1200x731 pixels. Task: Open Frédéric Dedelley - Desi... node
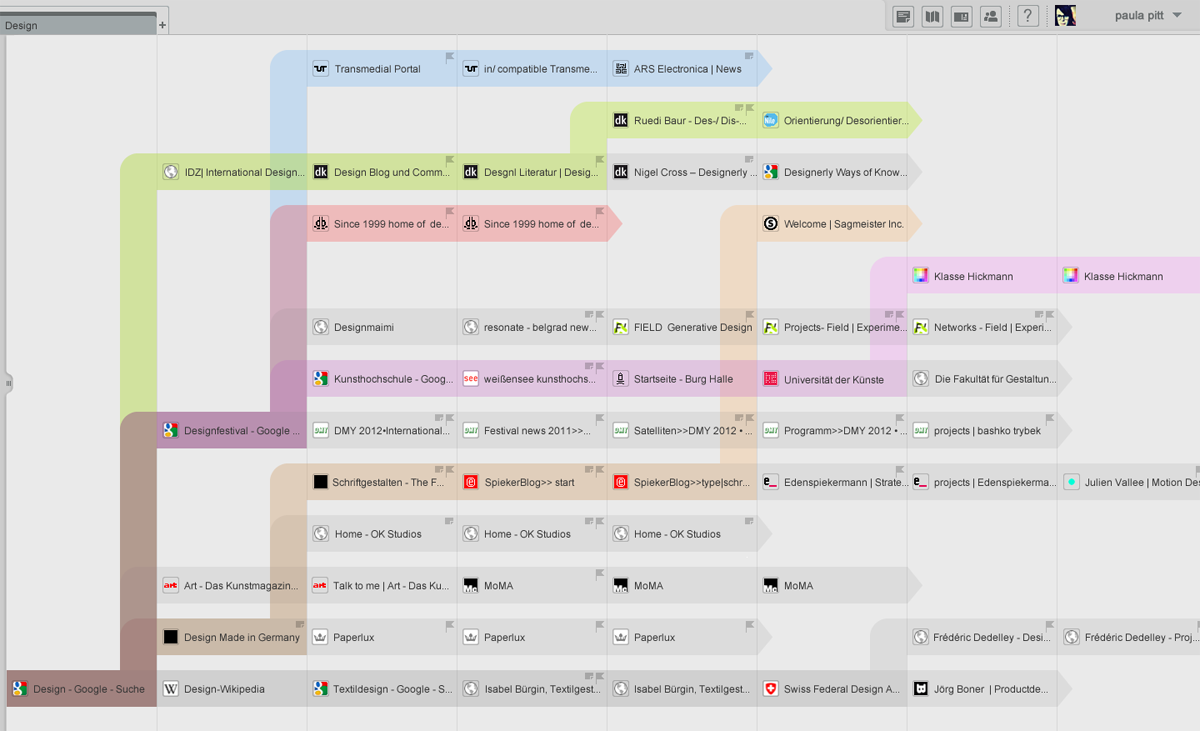point(982,637)
